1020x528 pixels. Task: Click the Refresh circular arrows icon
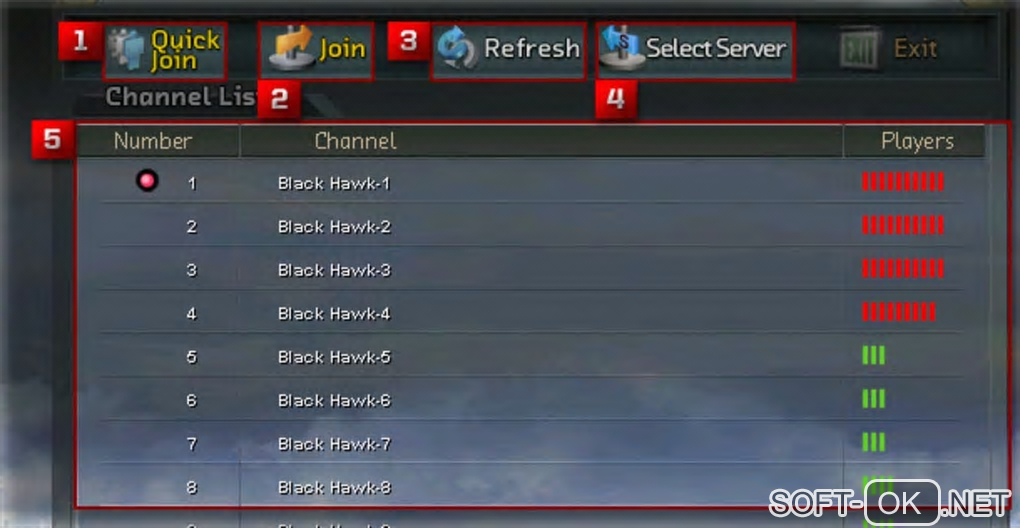[457, 49]
